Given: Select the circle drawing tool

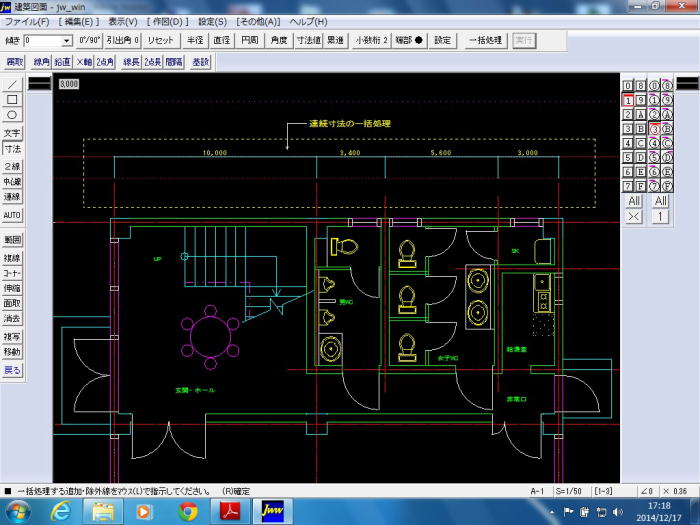Looking at the screenshot, I should tap(12, 115).
